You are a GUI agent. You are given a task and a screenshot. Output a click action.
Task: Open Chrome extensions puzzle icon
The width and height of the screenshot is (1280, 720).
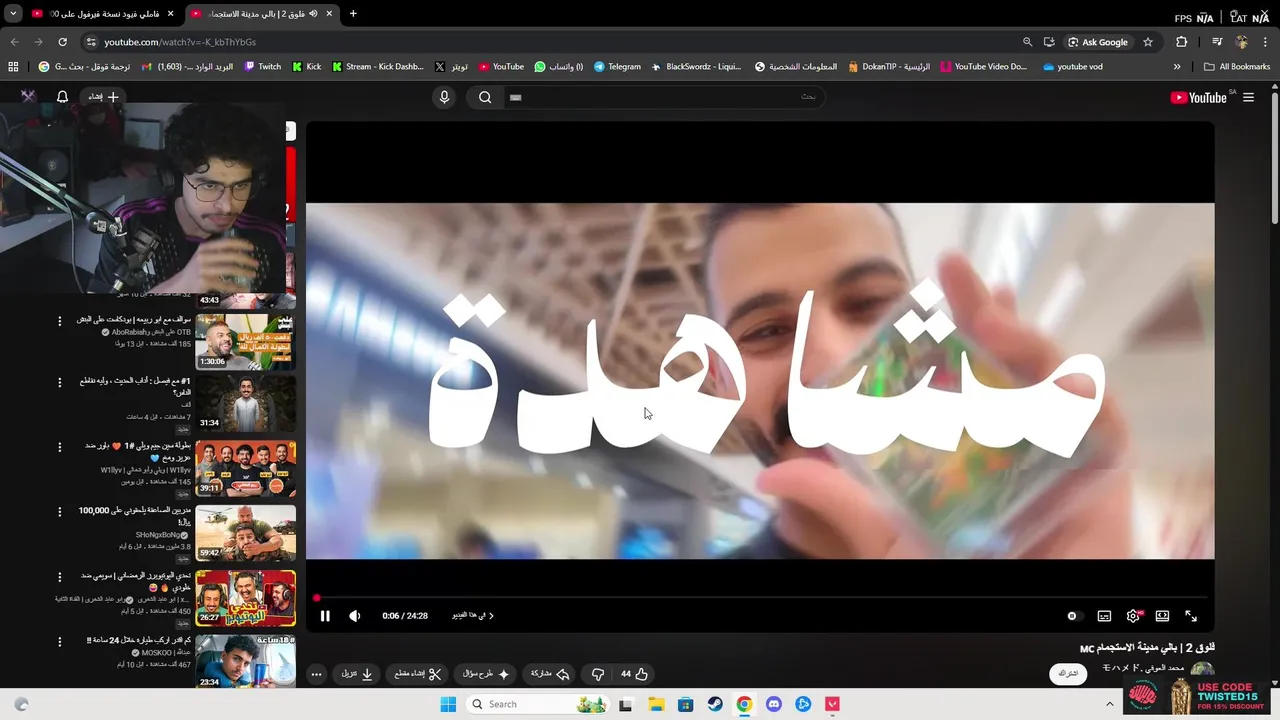coord(1181,42)
